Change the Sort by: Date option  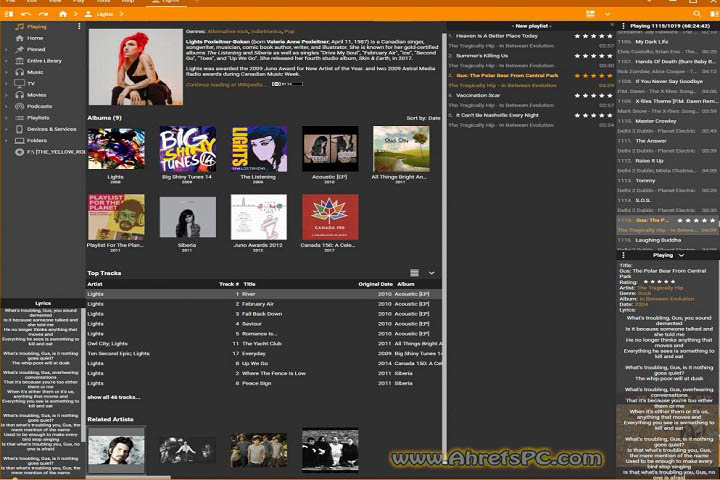[423, 118]
